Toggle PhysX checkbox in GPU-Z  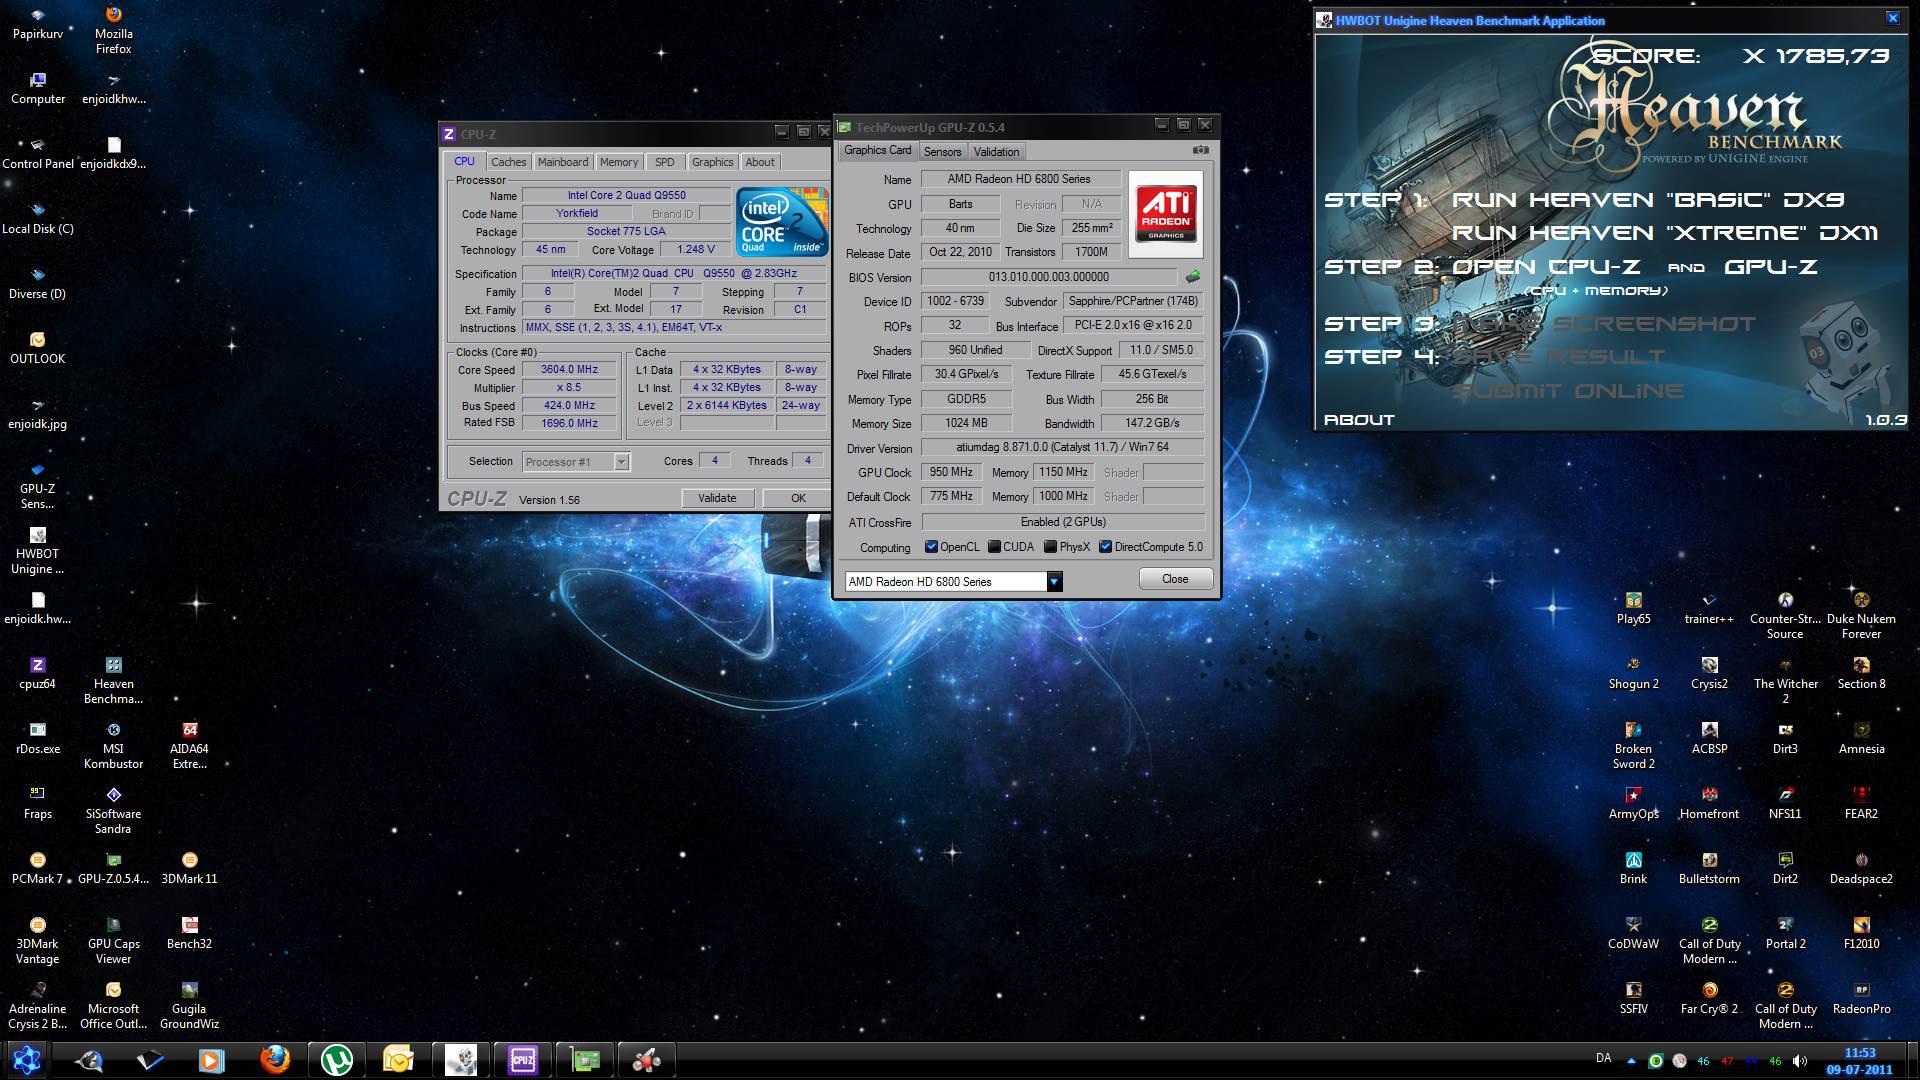tap(1050, 547)
